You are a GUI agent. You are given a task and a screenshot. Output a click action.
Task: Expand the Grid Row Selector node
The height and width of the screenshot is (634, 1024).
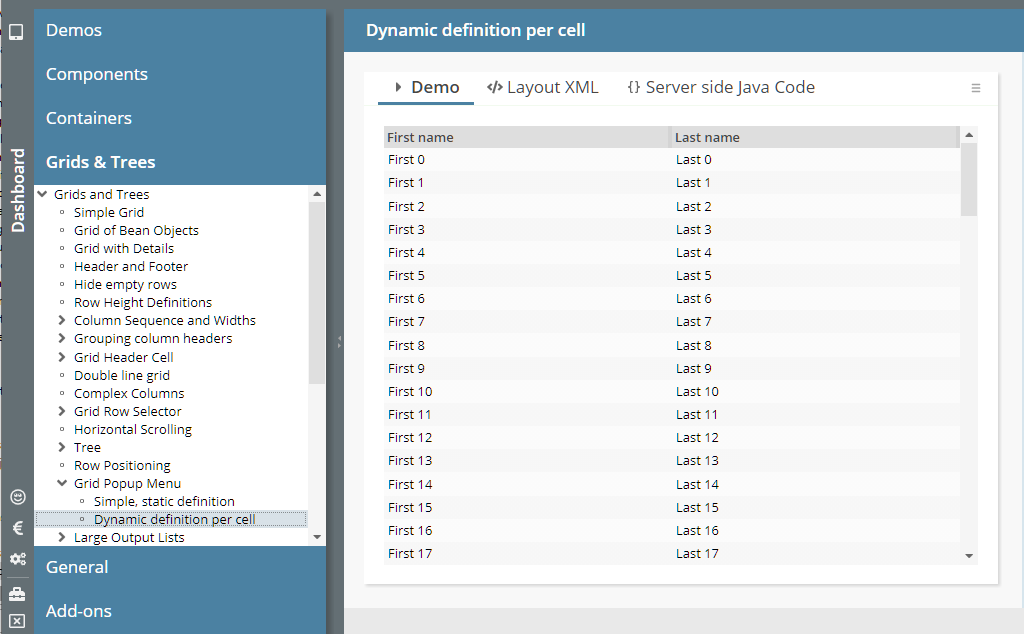pyautogui.click(x=62, y=411)
